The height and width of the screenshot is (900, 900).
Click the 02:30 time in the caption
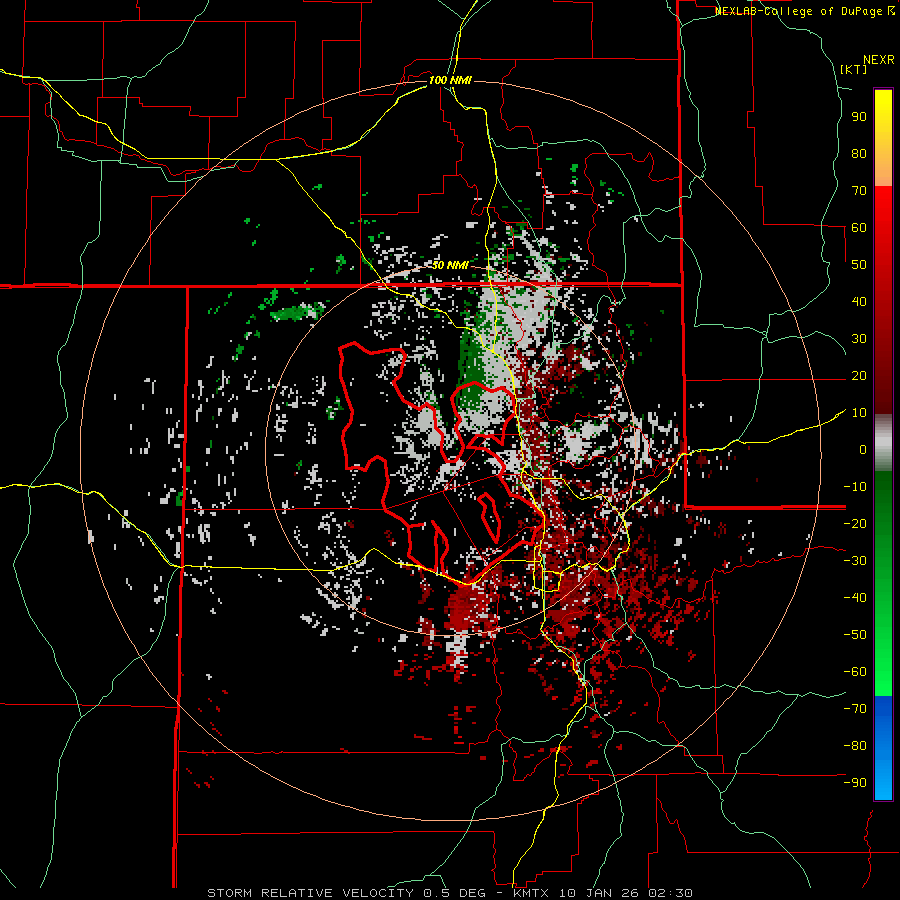point(670,893)
